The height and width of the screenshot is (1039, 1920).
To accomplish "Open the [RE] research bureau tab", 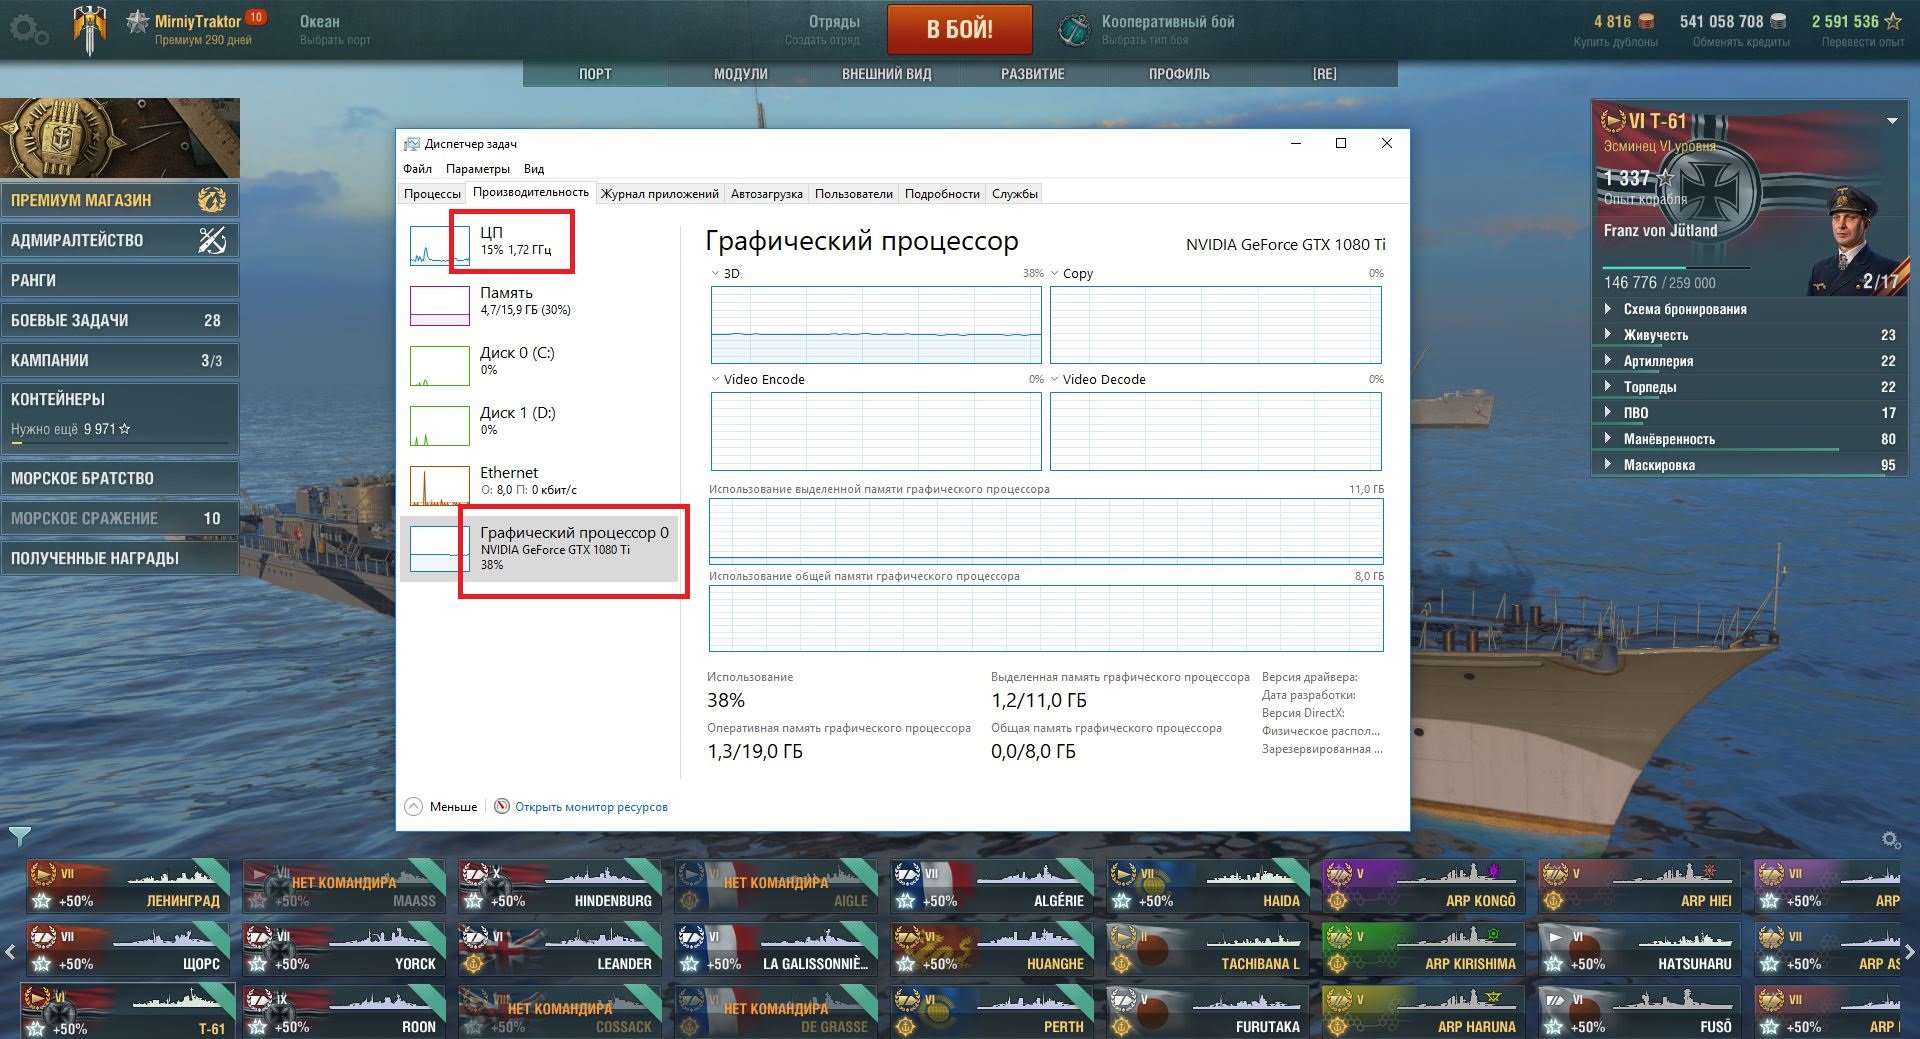I will (1325, 74).
